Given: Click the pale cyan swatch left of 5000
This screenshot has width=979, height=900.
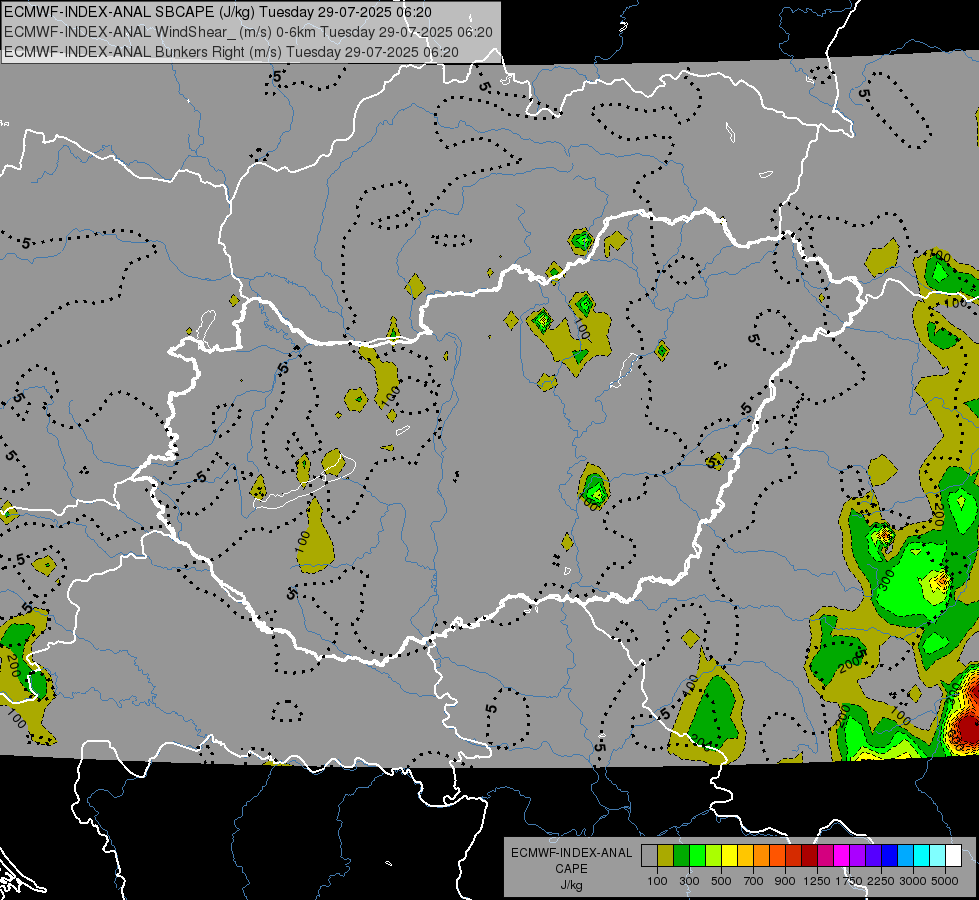Looking at the screenshot, I should [x=938, y=855].
